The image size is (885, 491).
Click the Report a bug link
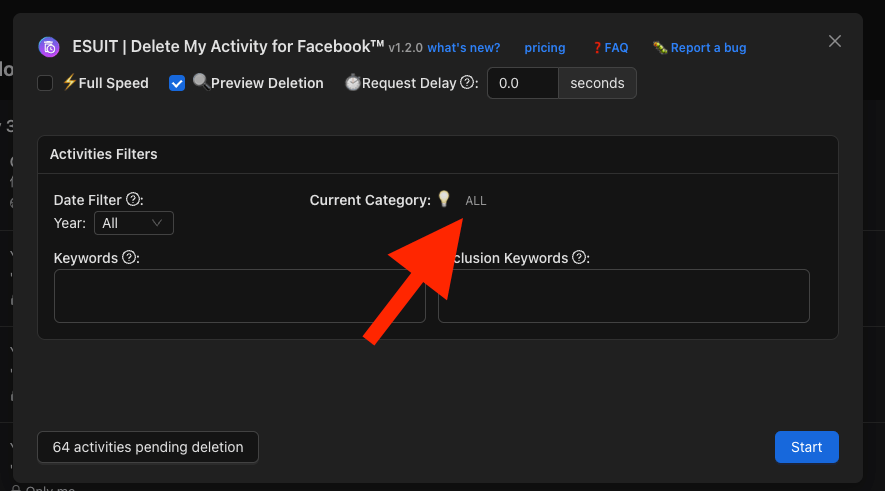(x=700, y=48)
